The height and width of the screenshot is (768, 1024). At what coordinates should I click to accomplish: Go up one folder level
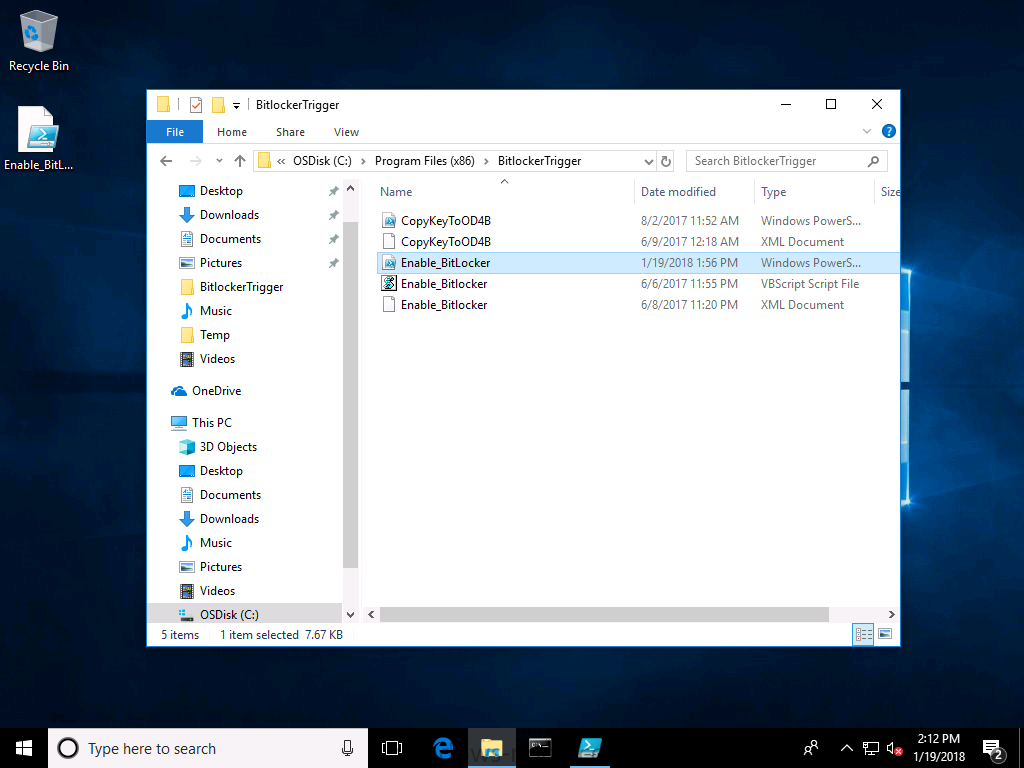(240, 161)
